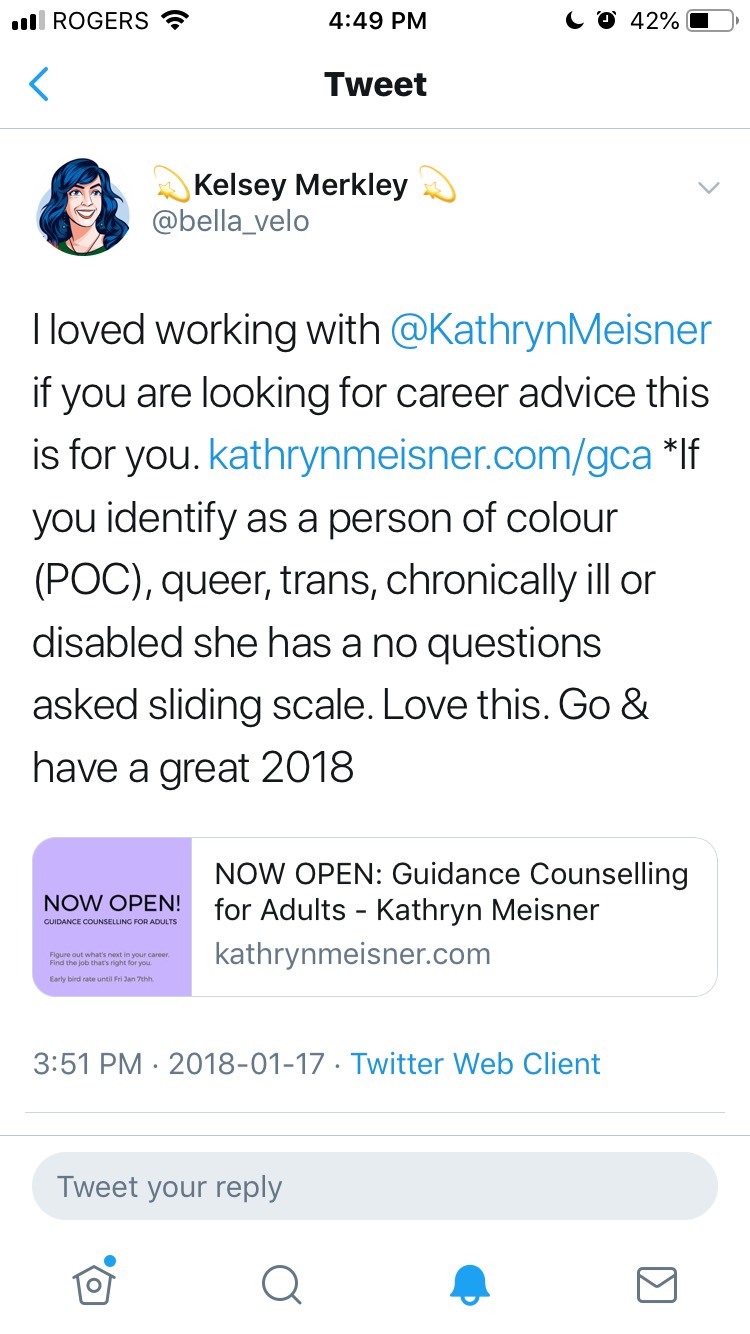Screen dimensions: 750x1334
Task: Open the kathrynmeisner.com/gca link
Action: [429, 455]
